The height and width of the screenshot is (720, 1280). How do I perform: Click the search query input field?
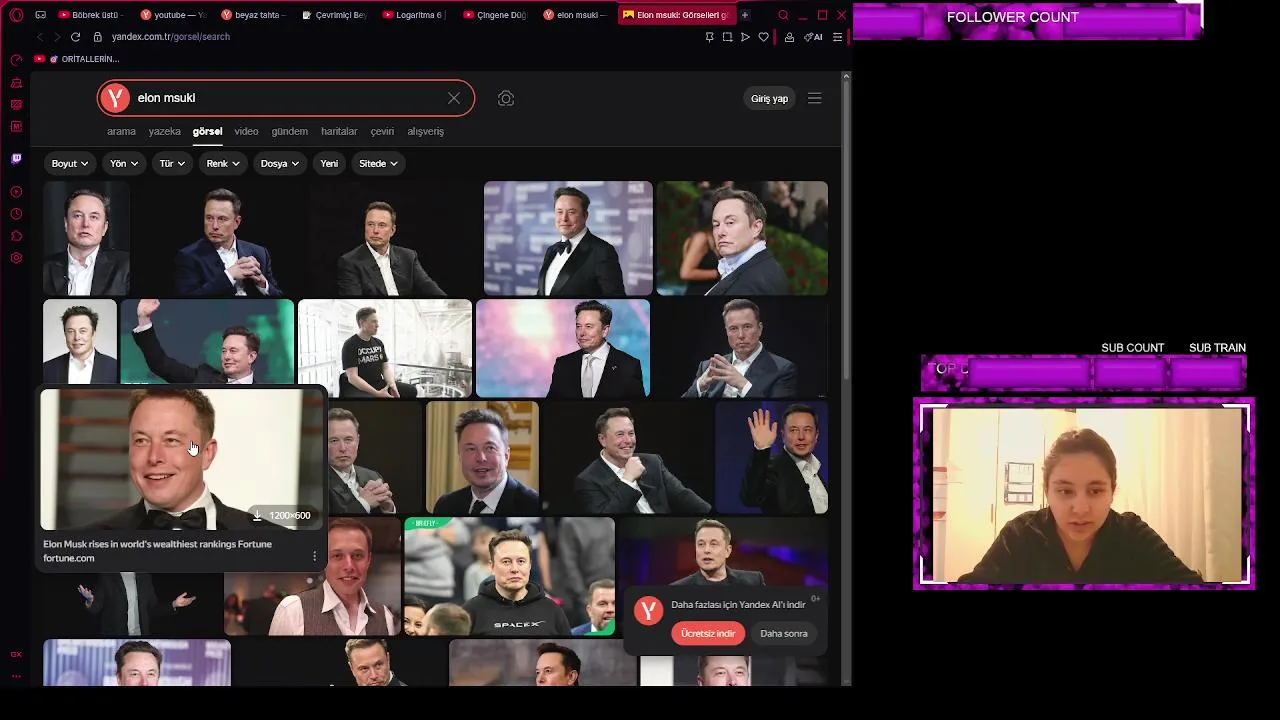pos(288,98)
